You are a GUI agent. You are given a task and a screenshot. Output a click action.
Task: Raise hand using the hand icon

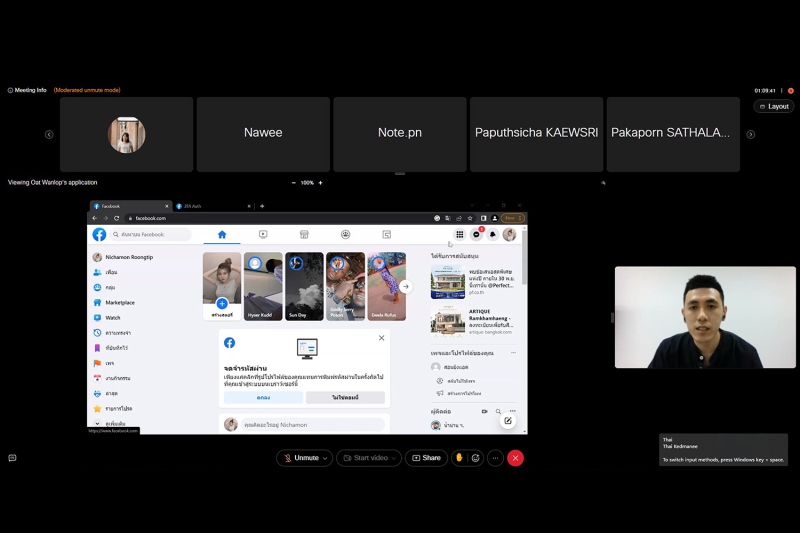point(459,458)
